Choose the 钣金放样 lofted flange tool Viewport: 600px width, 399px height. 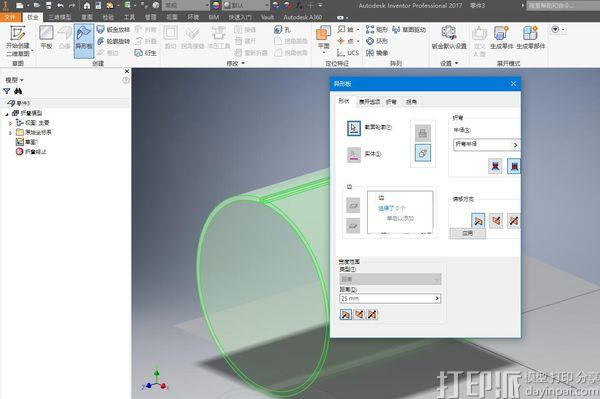[113, 29]
